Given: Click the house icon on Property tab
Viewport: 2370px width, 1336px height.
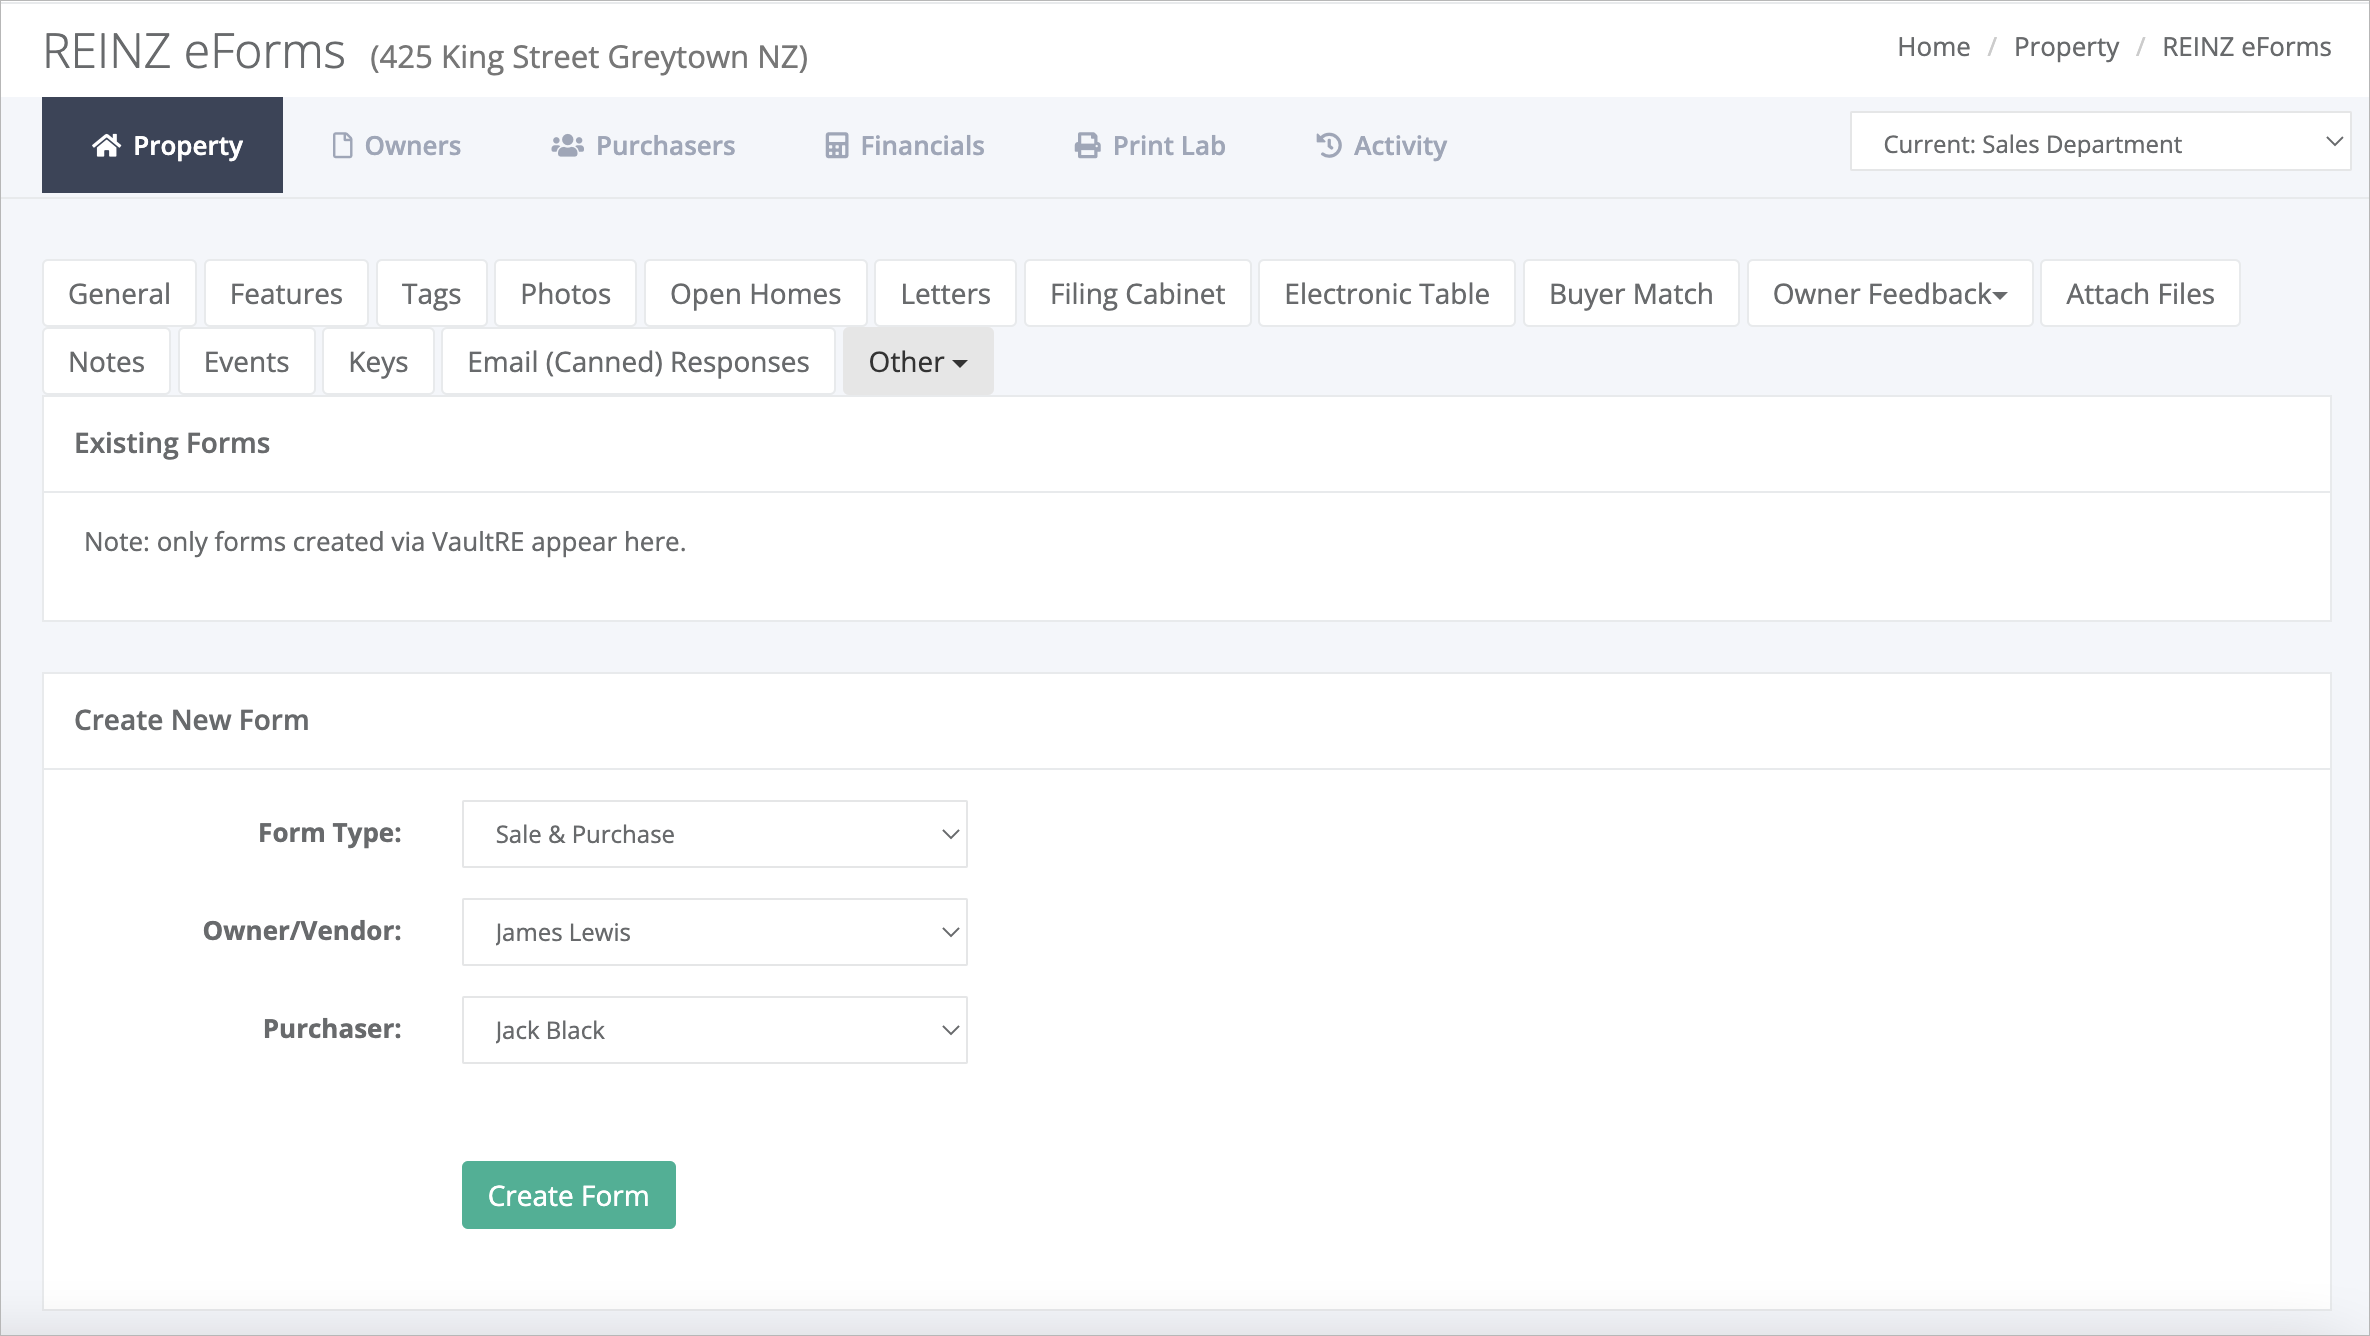Looking at the screenshot, I should click(106, 145).
